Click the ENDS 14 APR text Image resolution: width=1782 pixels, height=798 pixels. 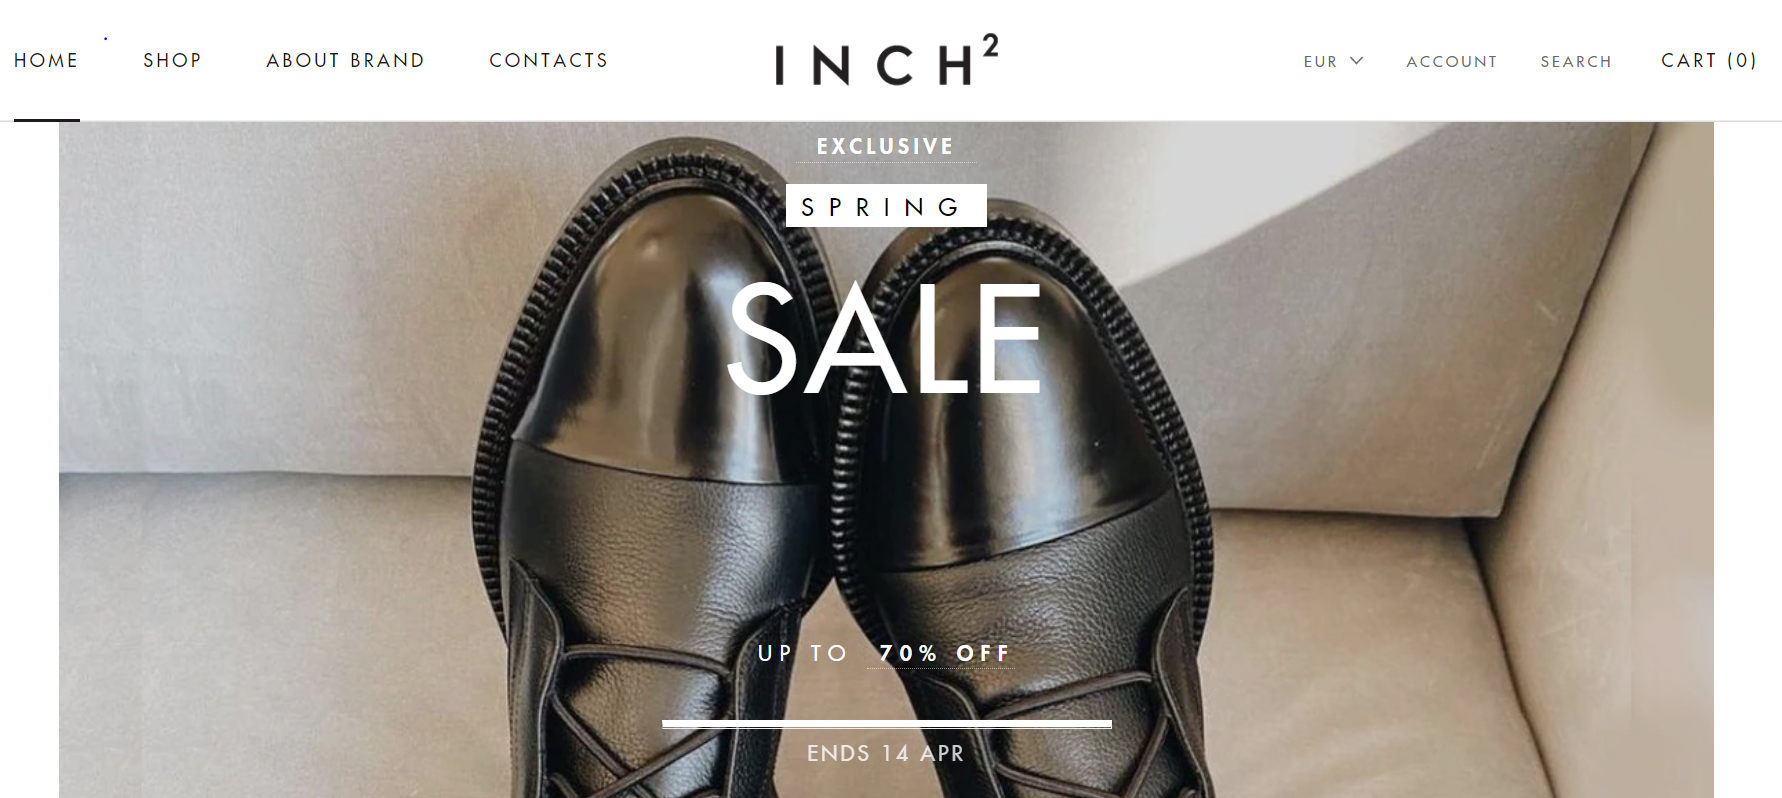tap(886, 753)
